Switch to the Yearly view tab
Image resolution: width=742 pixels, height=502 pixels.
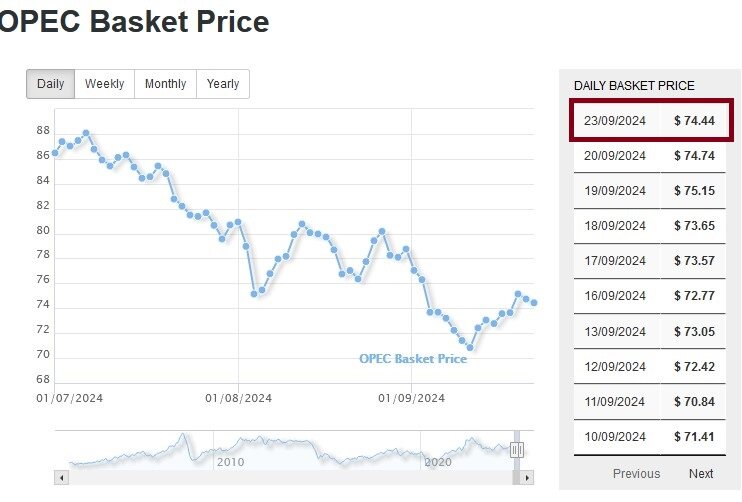pos(223,84)
